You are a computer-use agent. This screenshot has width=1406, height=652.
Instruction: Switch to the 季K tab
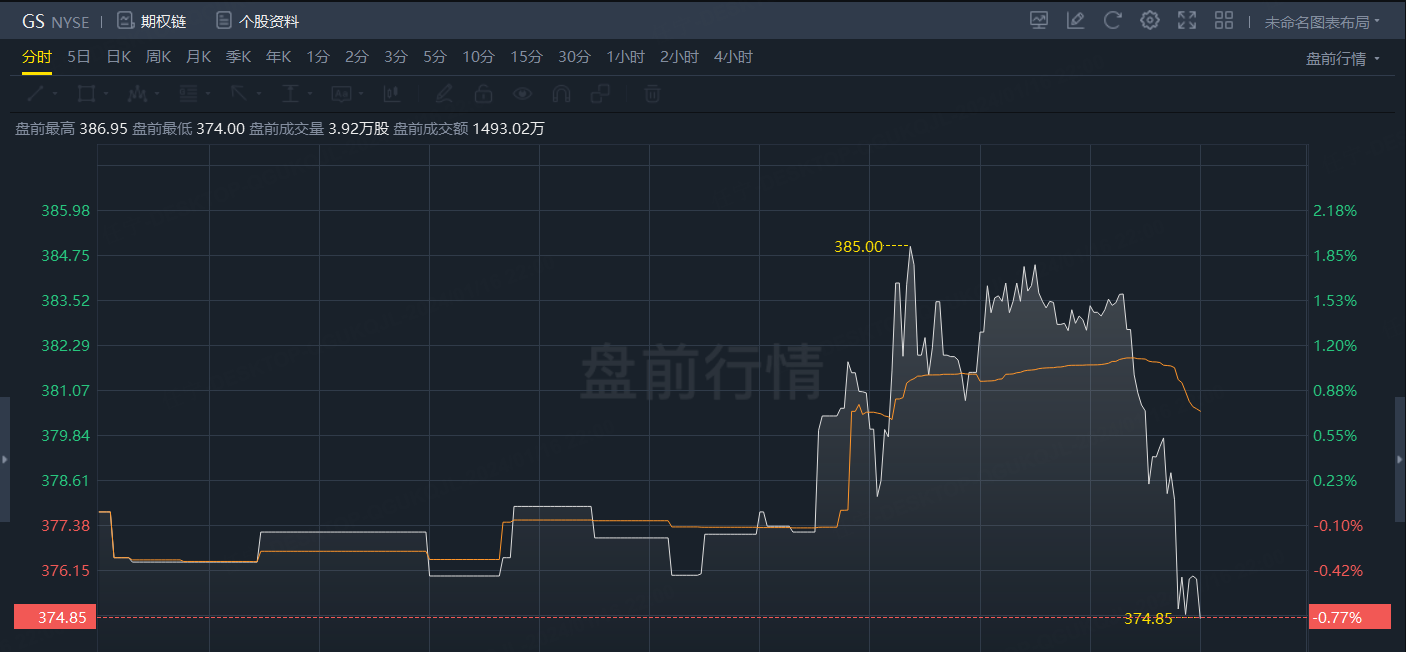coord(238,57)
